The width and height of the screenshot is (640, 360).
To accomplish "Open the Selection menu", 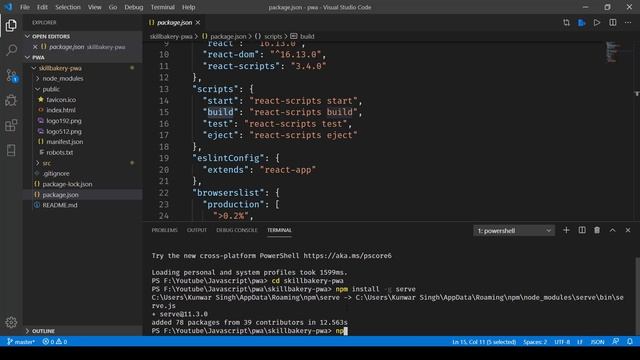I will [68, 7].
